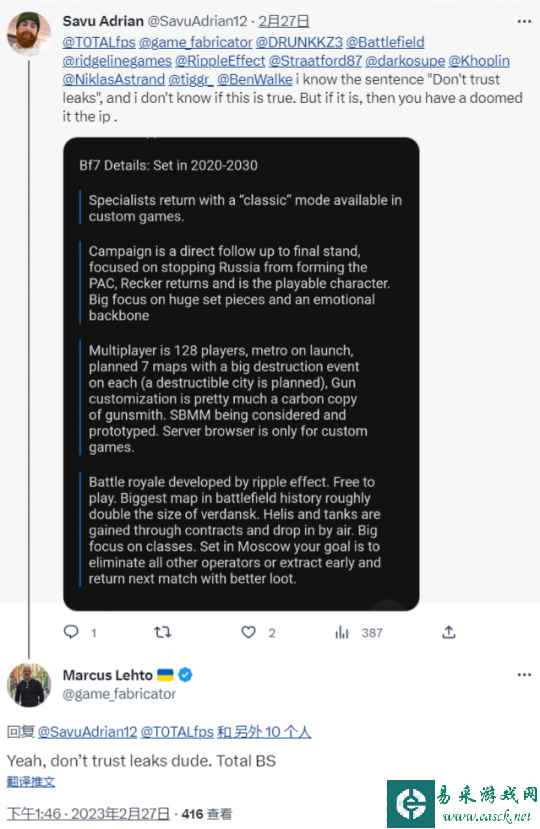The width and height of the screenshot is (540, 829).
Task: Open the 下午1:46 · 2023年2月27日 timestamp
Action: coord(88,814)
